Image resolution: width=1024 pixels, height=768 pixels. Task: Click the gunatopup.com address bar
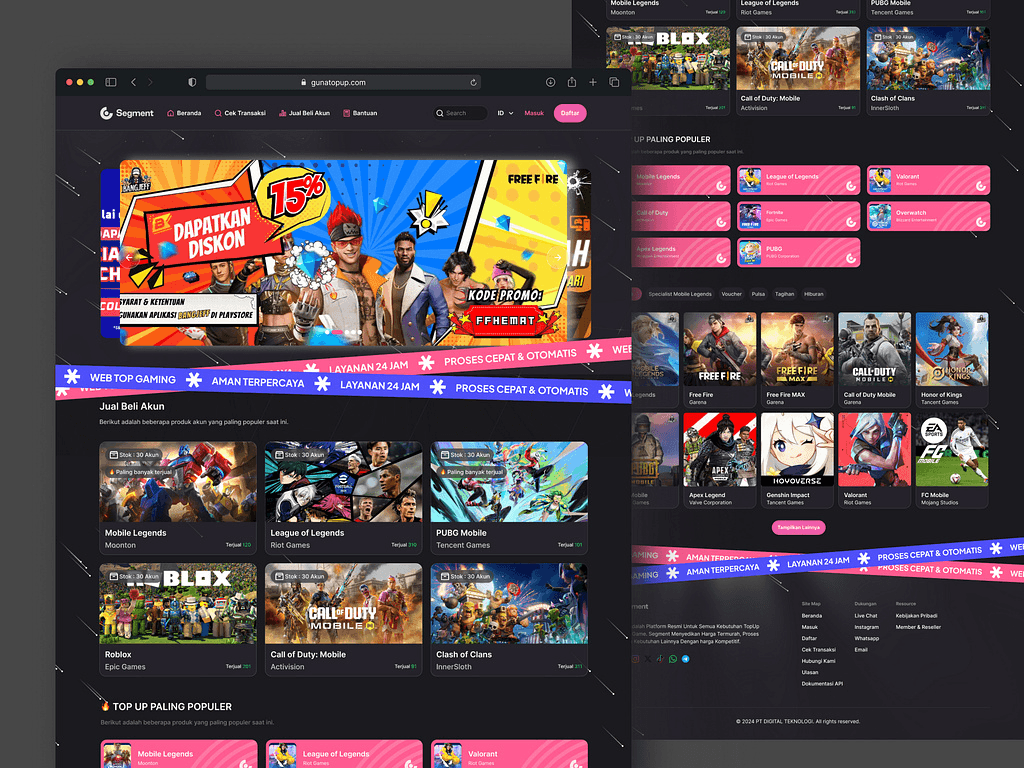(344, 82)
